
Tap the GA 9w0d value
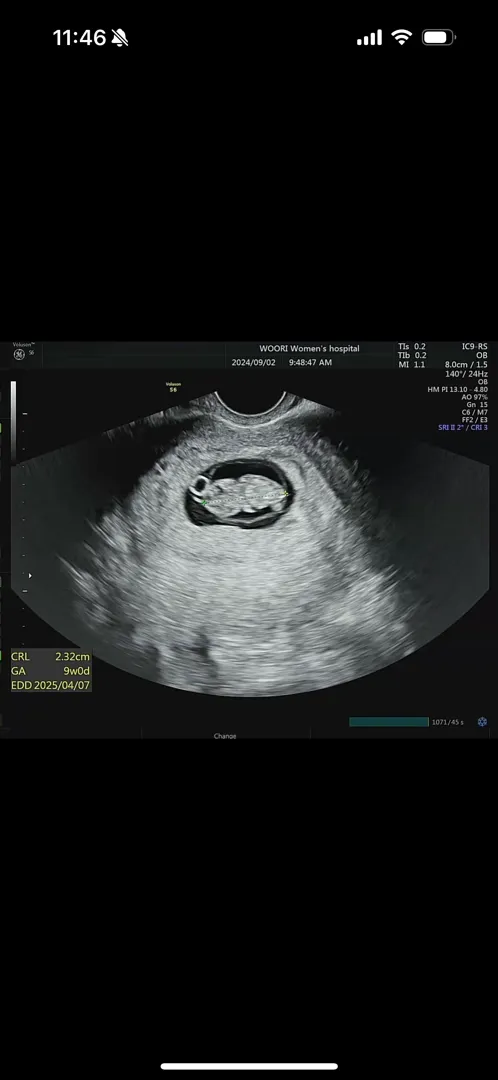[x=50, y=671]
